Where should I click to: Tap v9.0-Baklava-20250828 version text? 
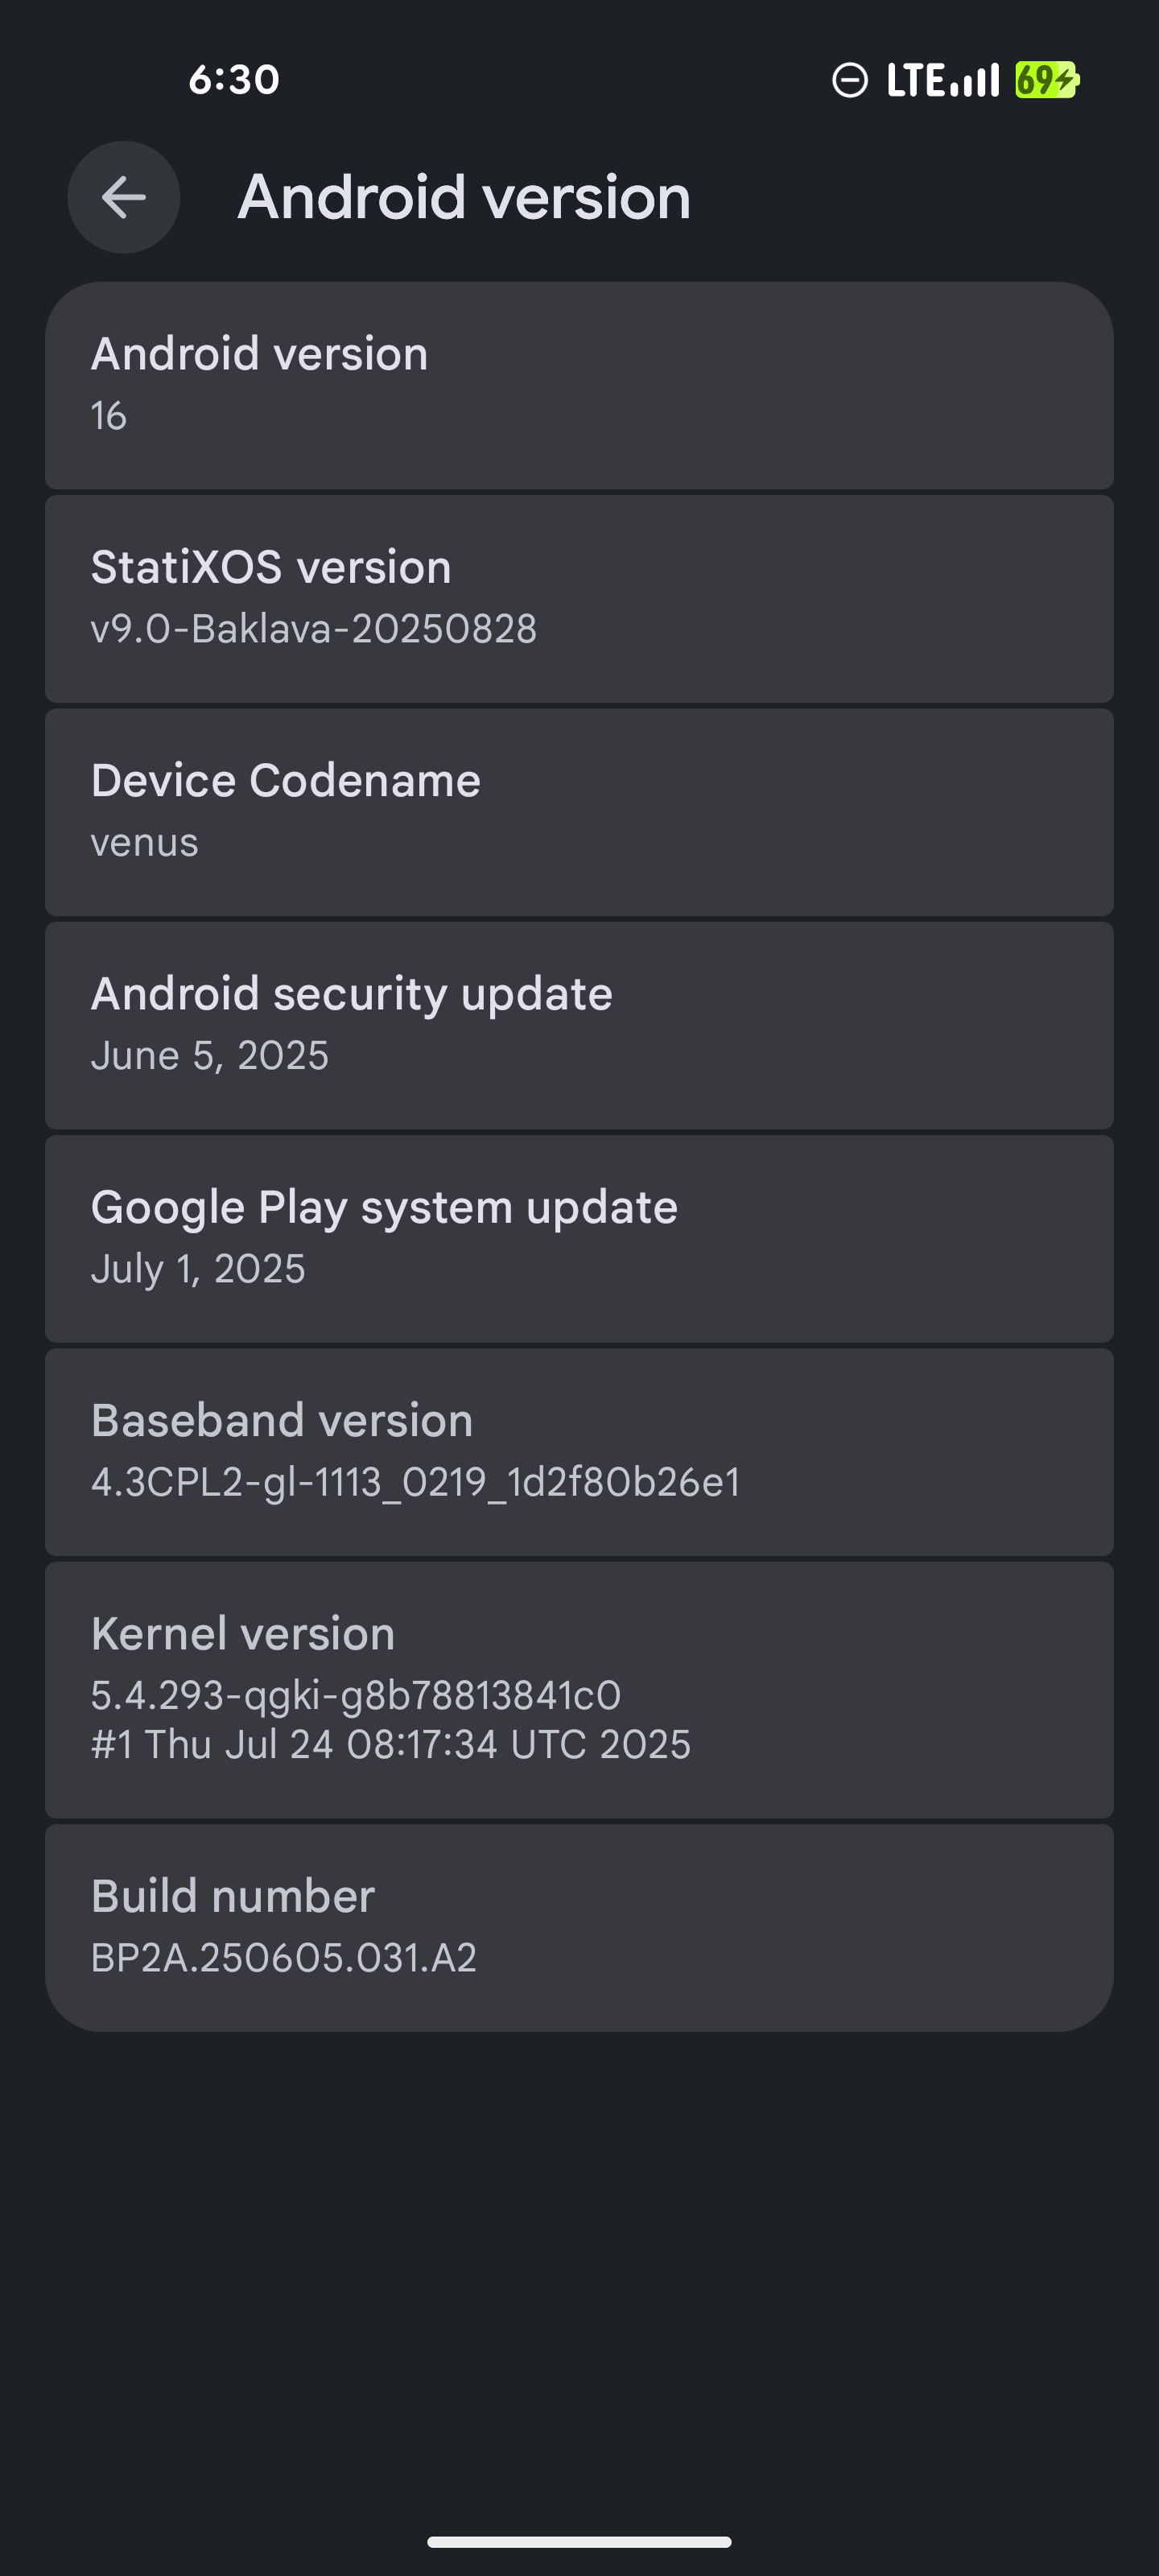pos(314,629)
